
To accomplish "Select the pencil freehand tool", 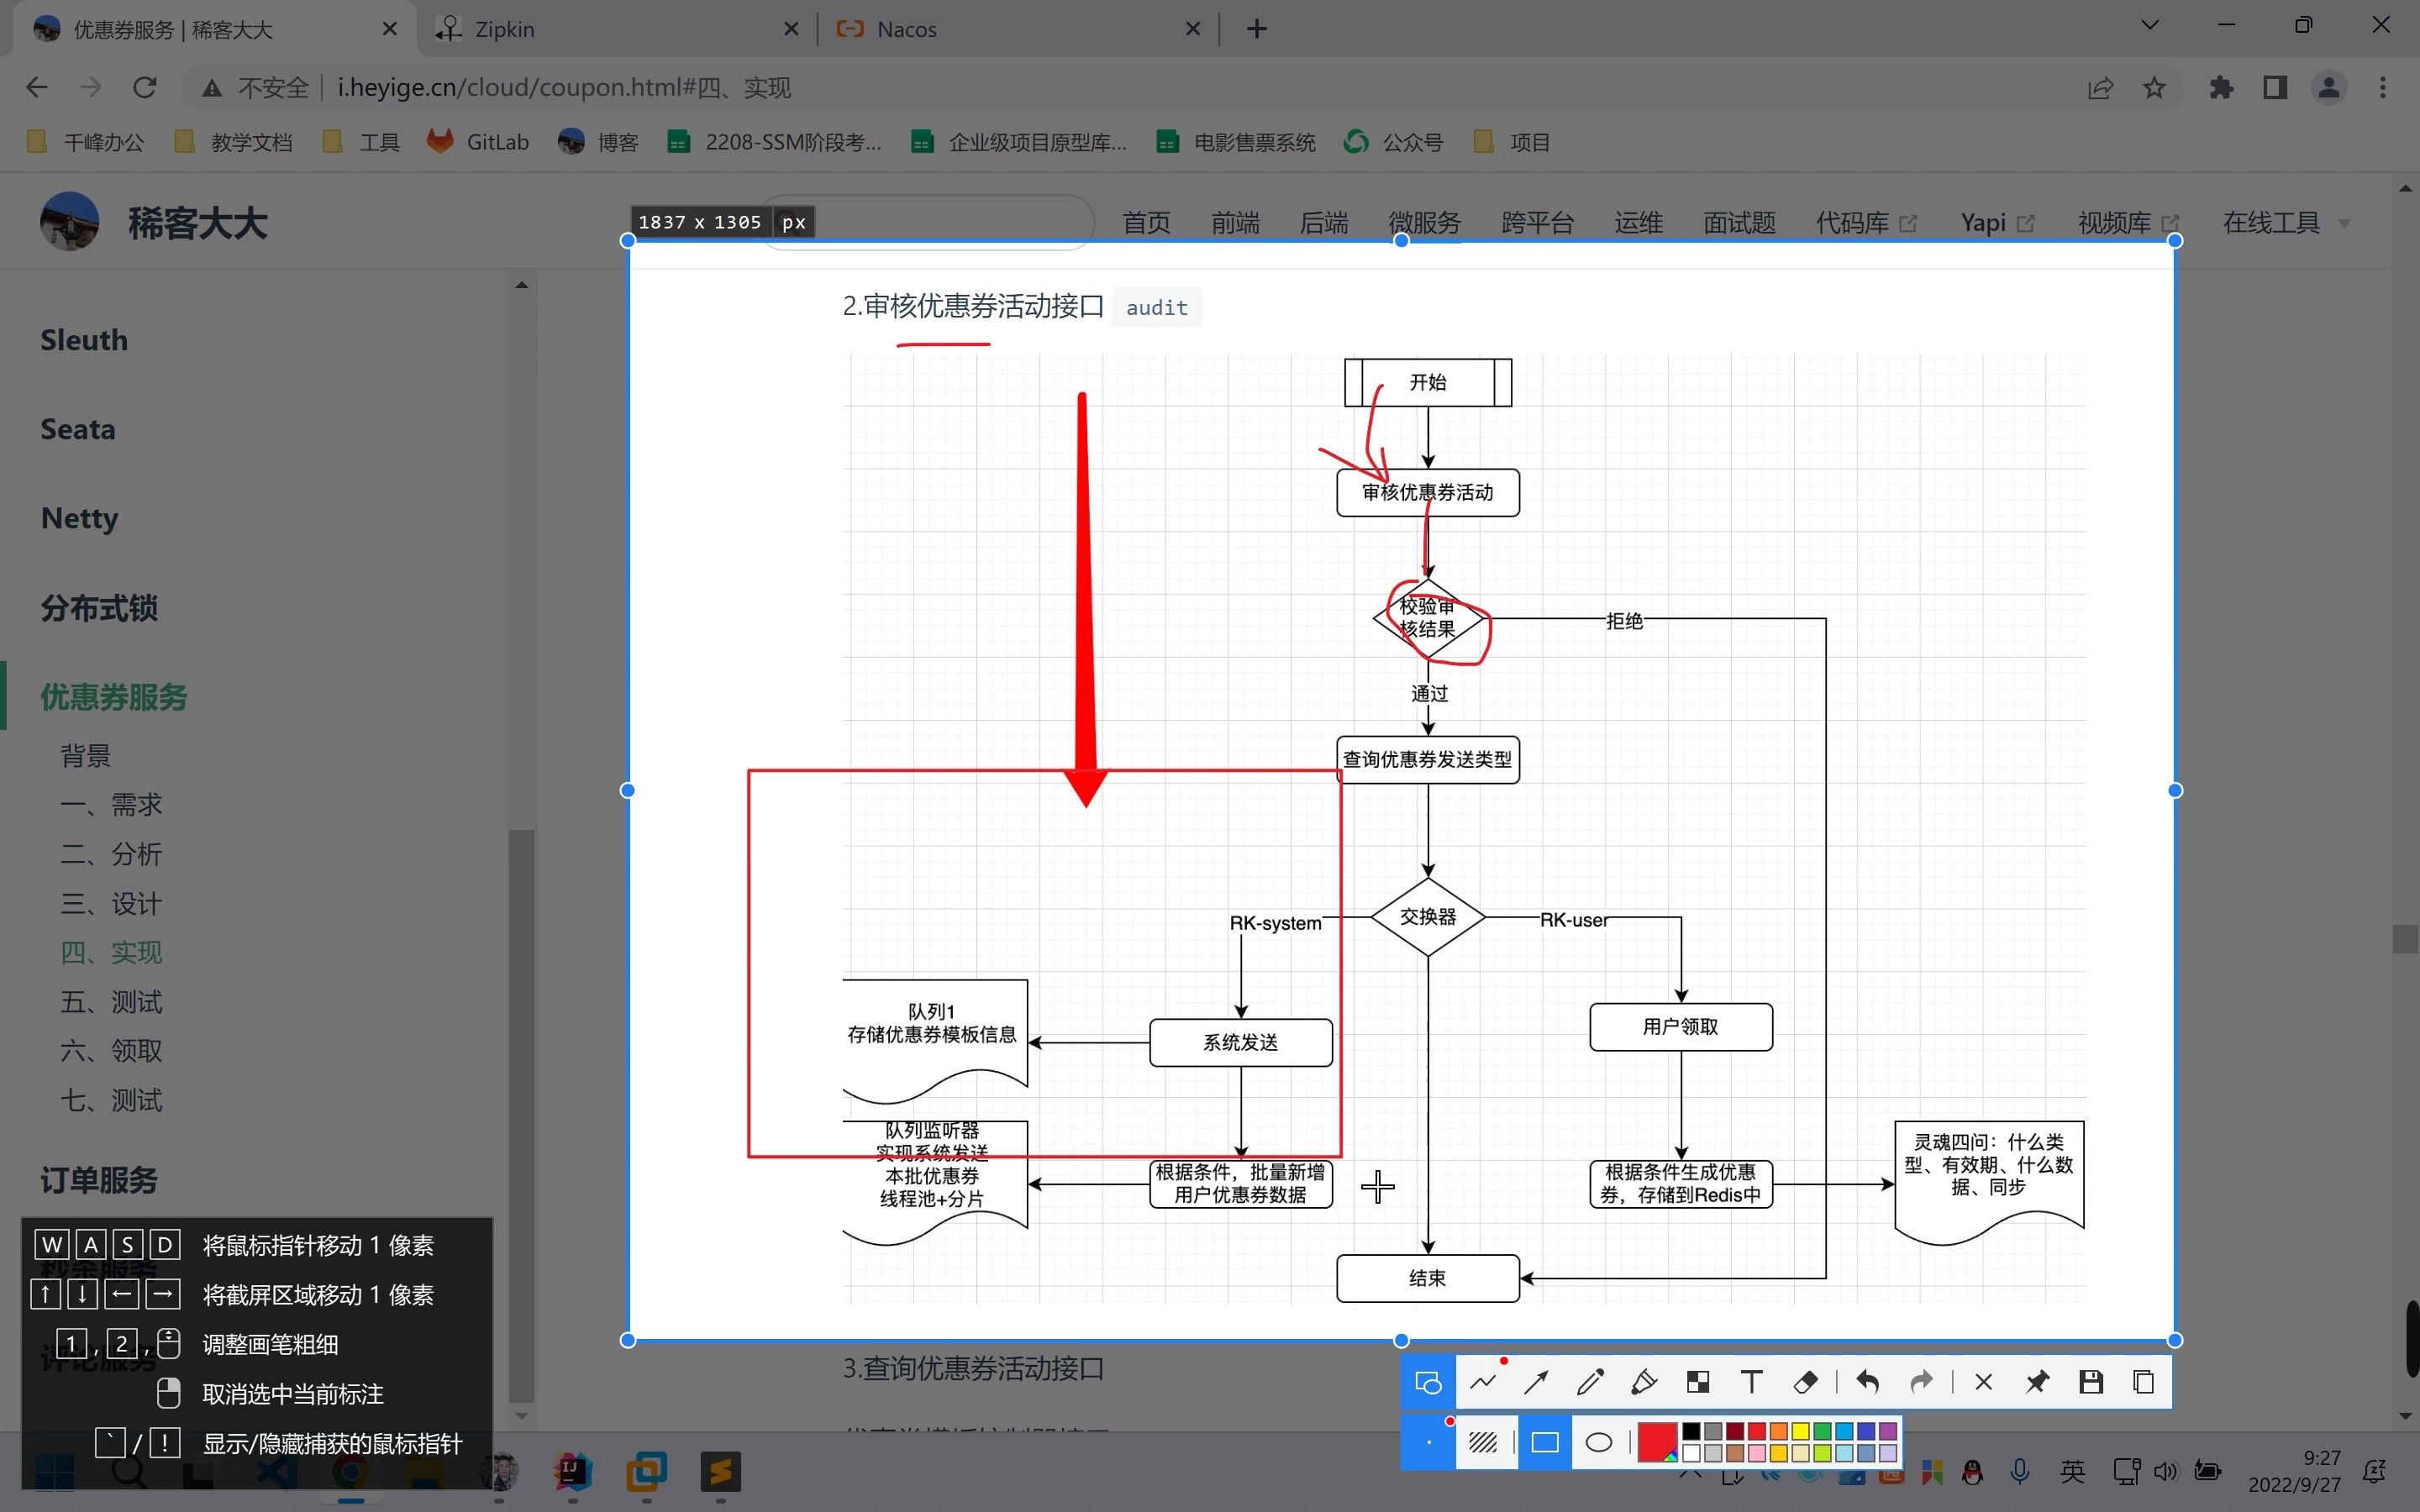I will (1590, 1382).
